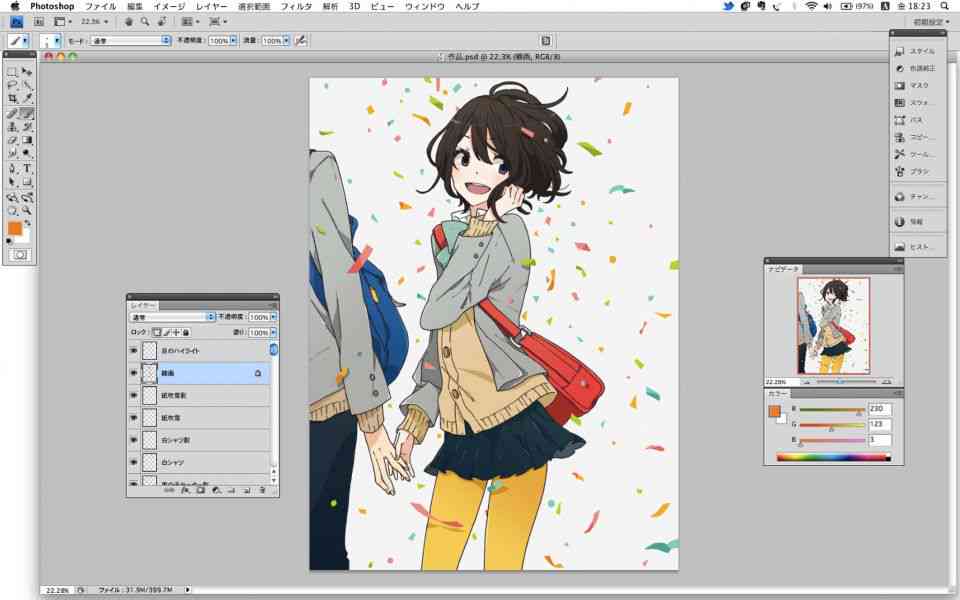Open the フィルタ menu
960x600 pixels.
tap(296, 6)
